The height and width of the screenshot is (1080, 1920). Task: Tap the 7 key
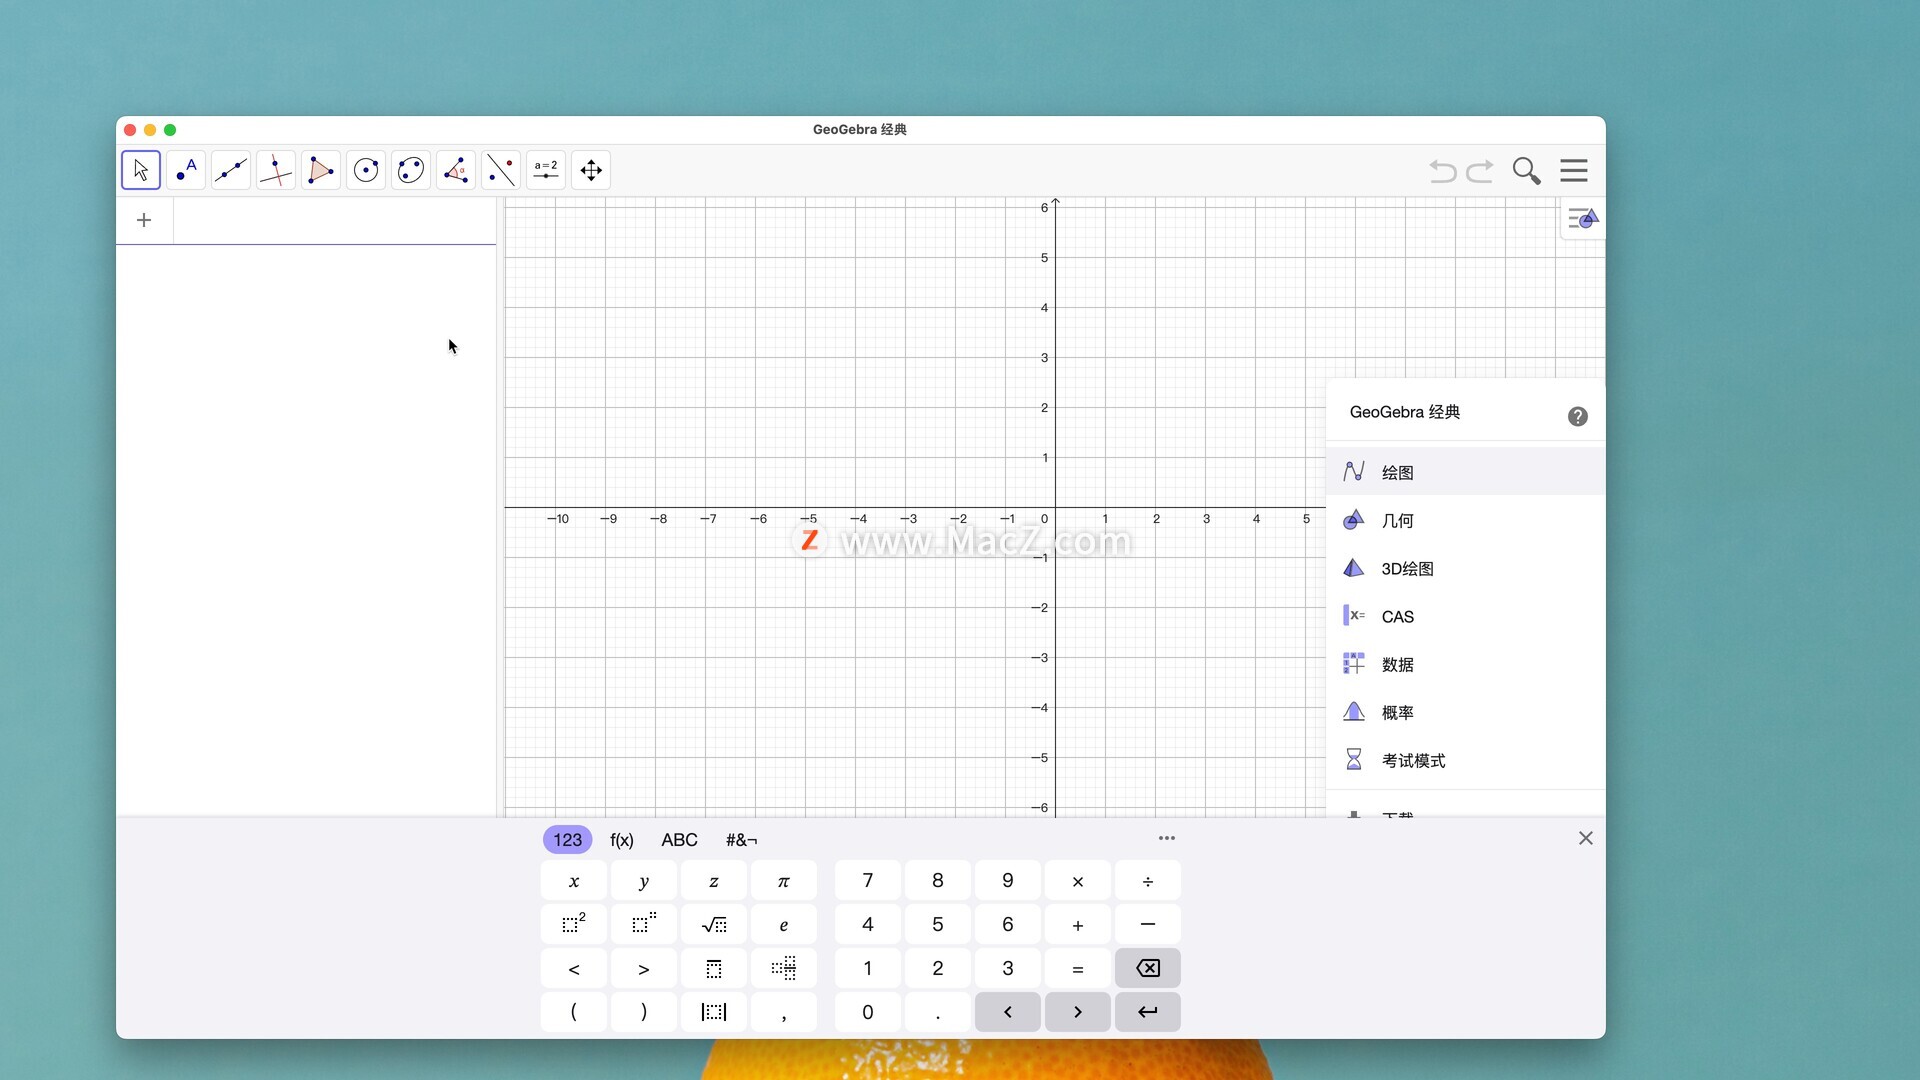(868, 881)
